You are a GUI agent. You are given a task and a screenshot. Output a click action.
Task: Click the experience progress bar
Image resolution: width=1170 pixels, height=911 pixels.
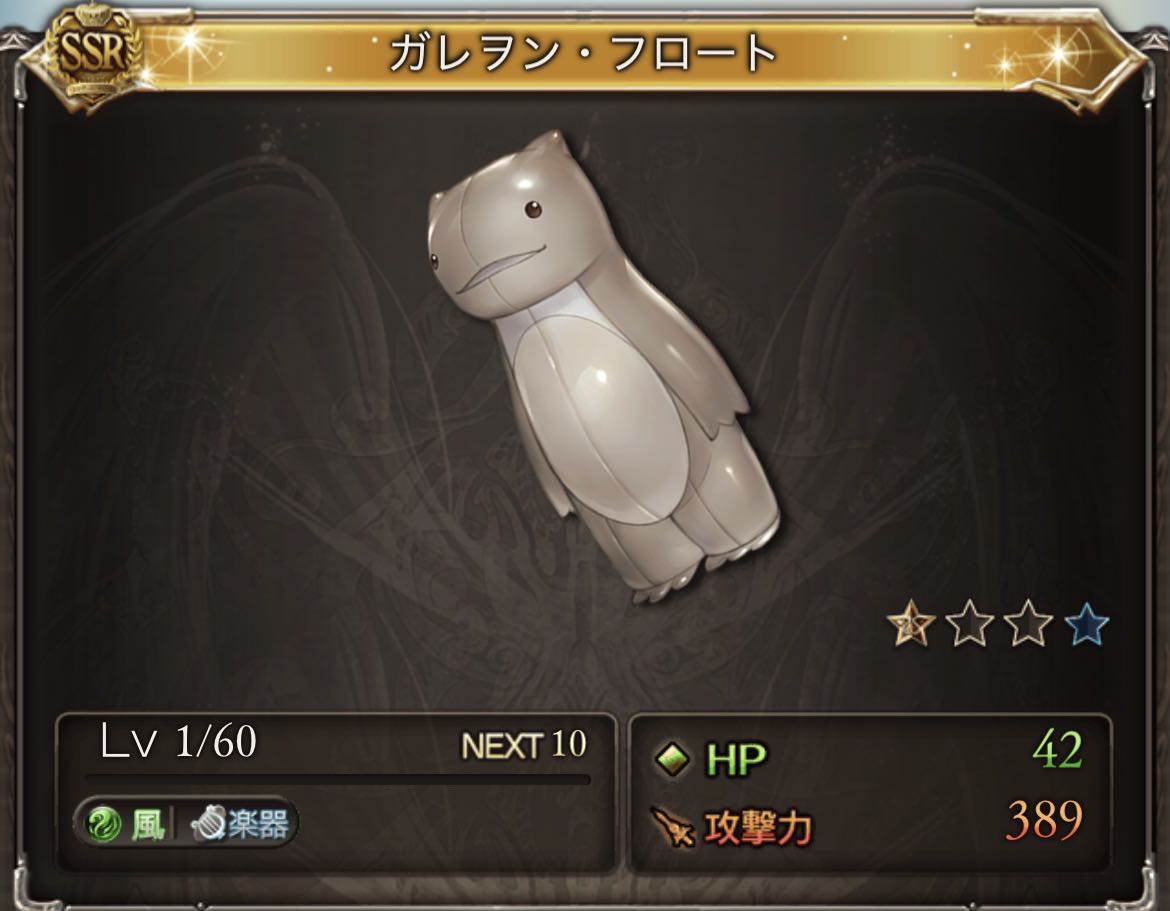(337, 780)
